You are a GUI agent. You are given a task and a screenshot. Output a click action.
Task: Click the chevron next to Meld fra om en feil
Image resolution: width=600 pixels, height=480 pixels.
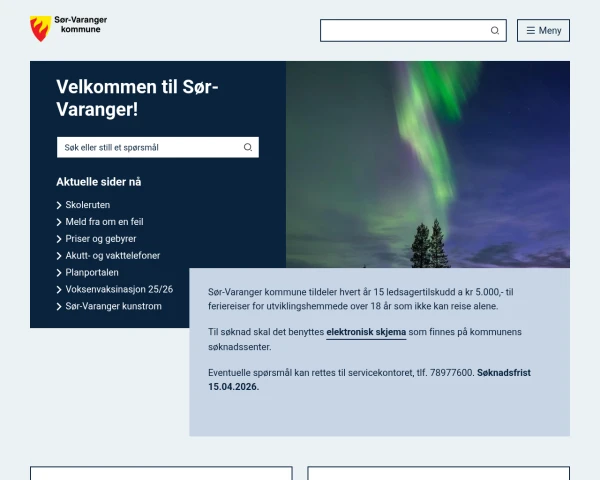(59, 222)
